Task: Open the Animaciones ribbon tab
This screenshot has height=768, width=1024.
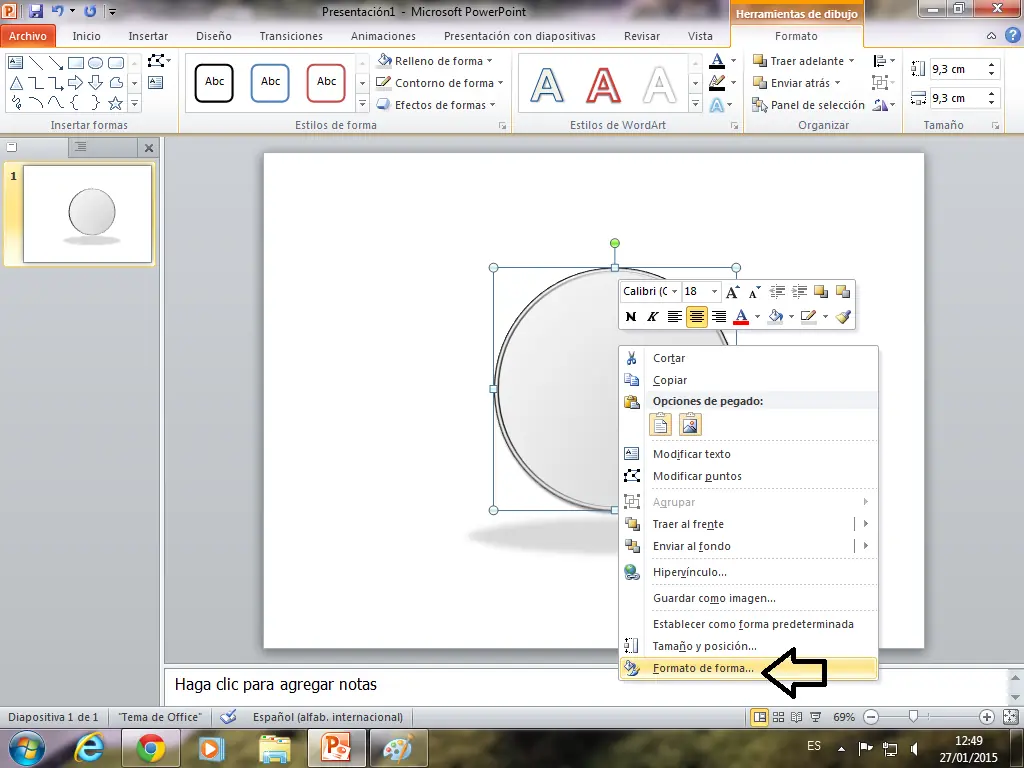Action: 383,36
